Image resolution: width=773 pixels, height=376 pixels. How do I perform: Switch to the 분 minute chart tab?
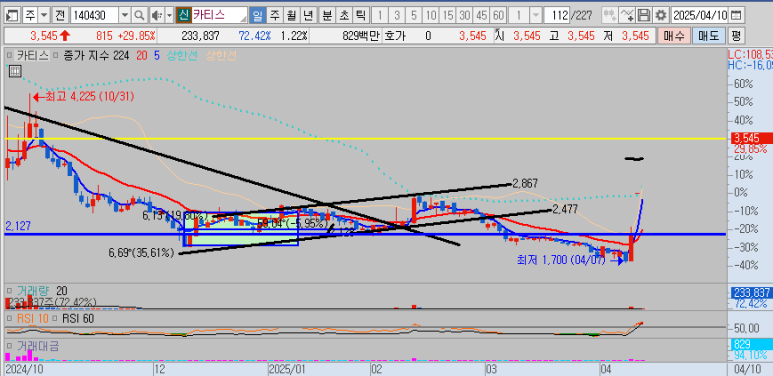pyautogui.click(x=327, y=15)
